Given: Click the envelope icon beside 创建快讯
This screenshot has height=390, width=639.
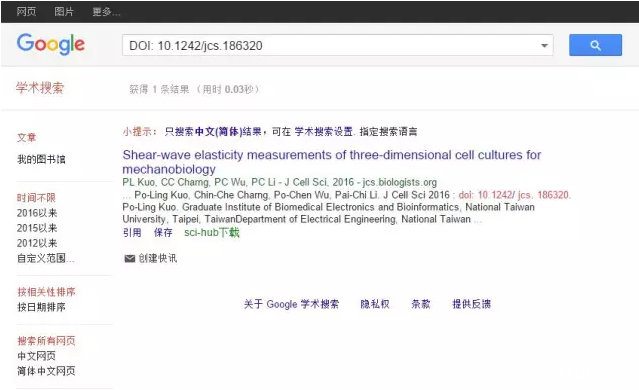Looking at the screenshot, I should [130, 258].
